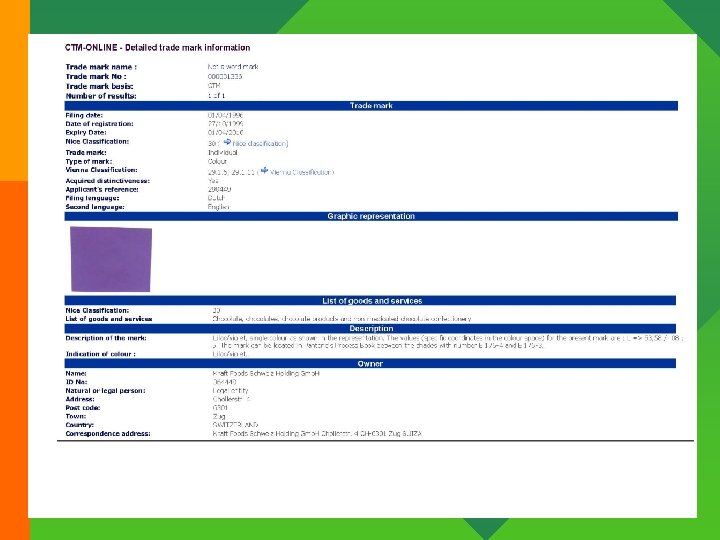Click the 'Number of results:' label
The image size is (720, 540).
[x=101, y=96]
